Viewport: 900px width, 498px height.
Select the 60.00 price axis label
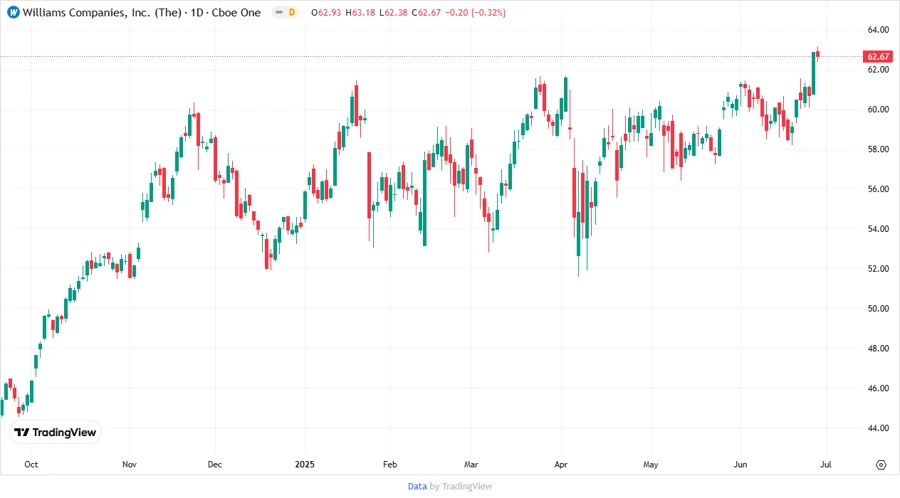click(878, 109)
